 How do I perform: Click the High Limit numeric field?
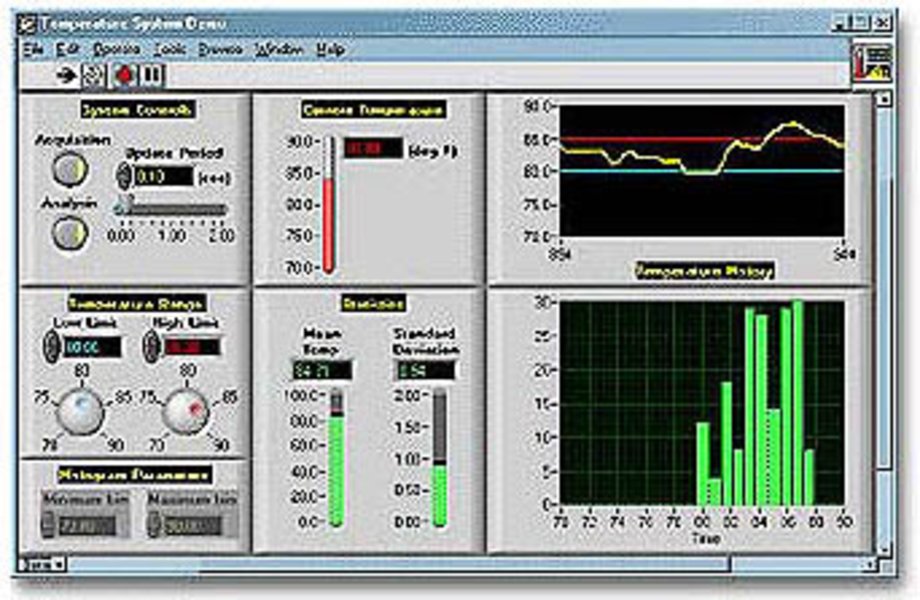coord(192,347)
